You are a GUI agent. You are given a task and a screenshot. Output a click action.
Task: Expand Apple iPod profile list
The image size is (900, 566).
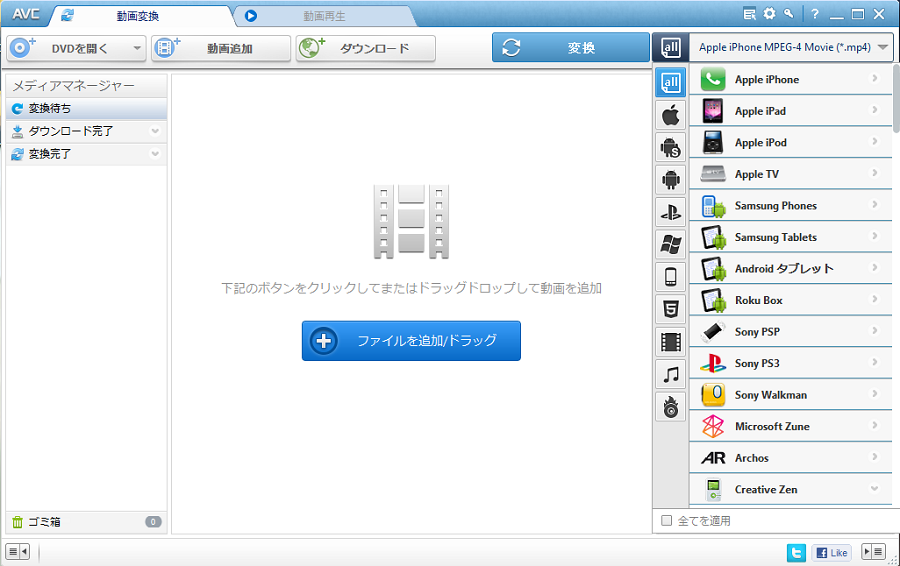pyautogui.click(x=875, y=141)
